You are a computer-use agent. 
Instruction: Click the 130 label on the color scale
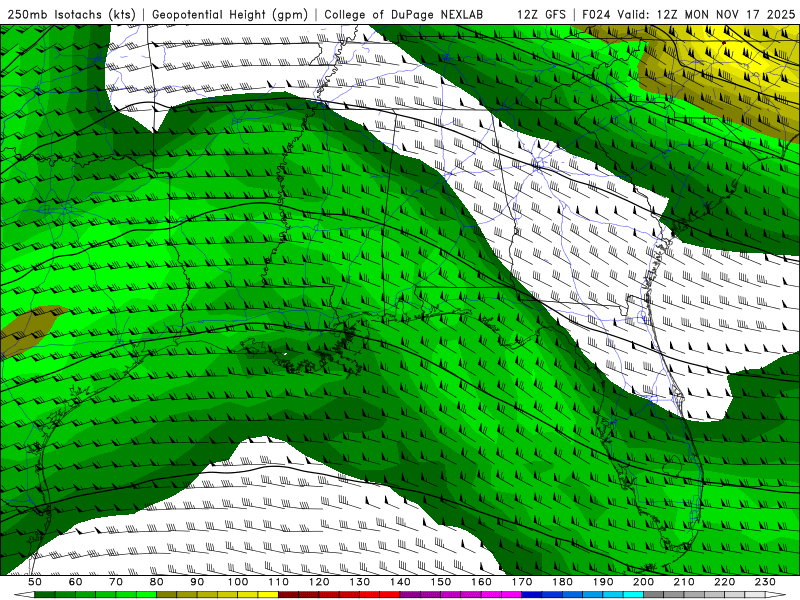(360, 582)
